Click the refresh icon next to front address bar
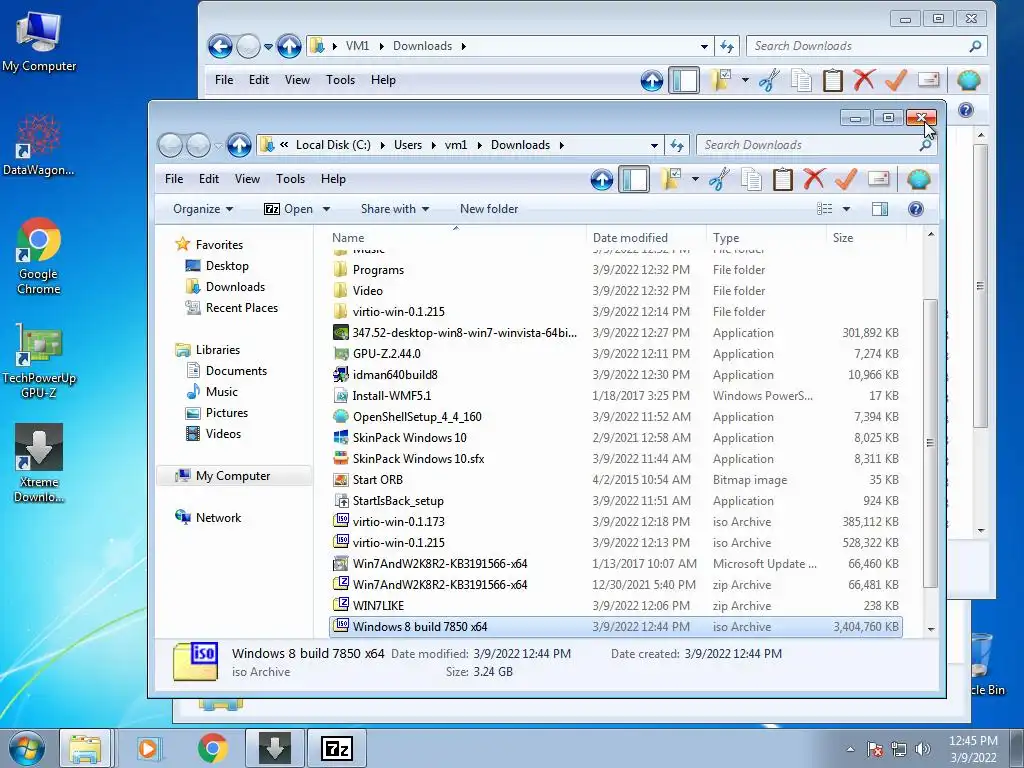The width and height of the screenshot is (1024, 768). pos(677,145)
